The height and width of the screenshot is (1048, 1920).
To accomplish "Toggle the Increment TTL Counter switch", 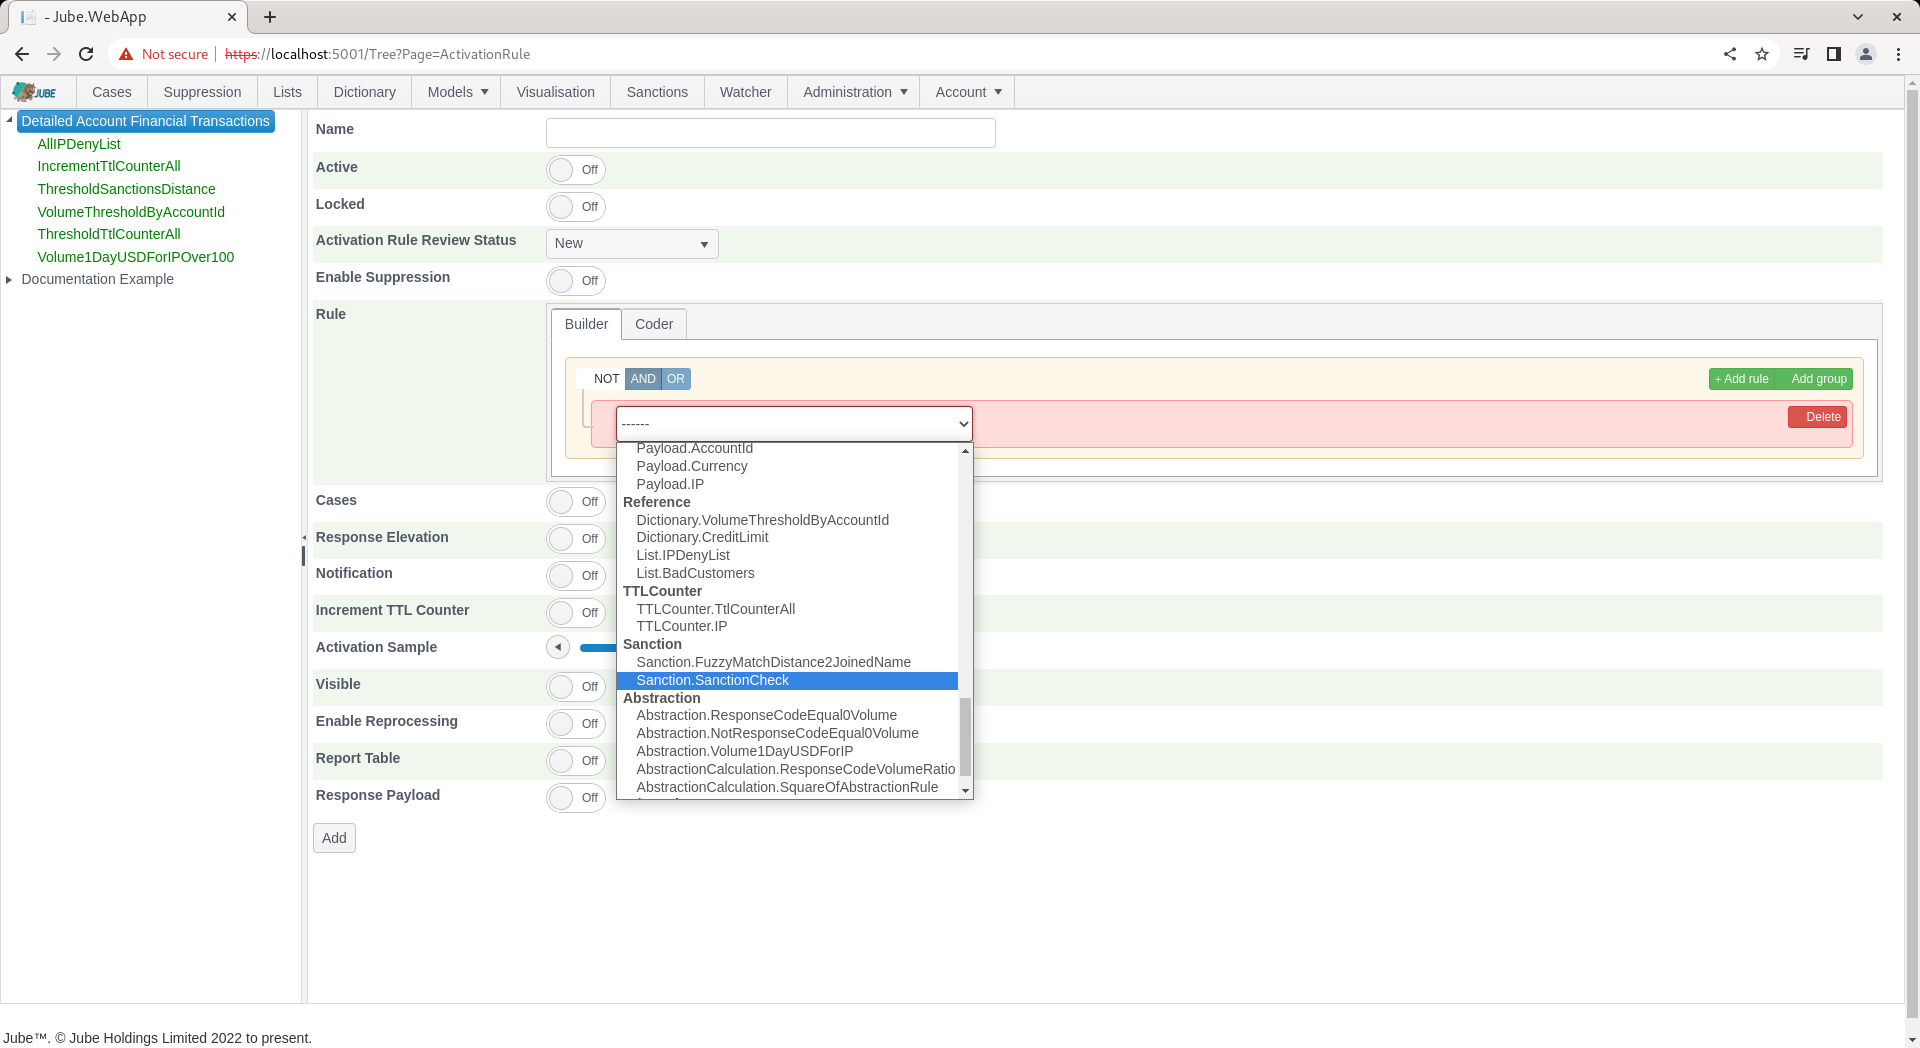I will 576,613.
